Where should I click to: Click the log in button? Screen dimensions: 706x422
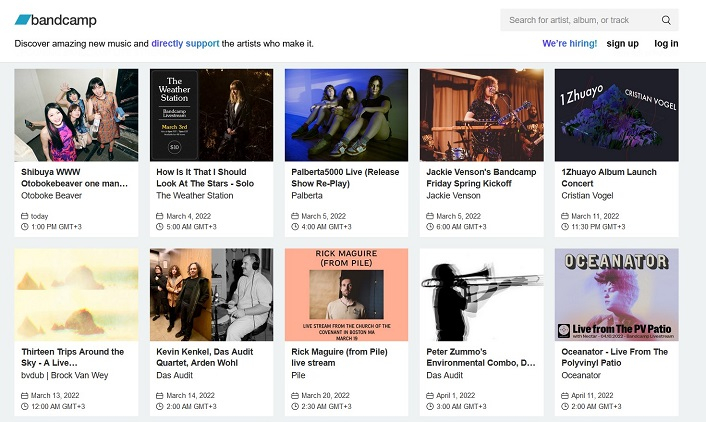(x=666, y=44)
